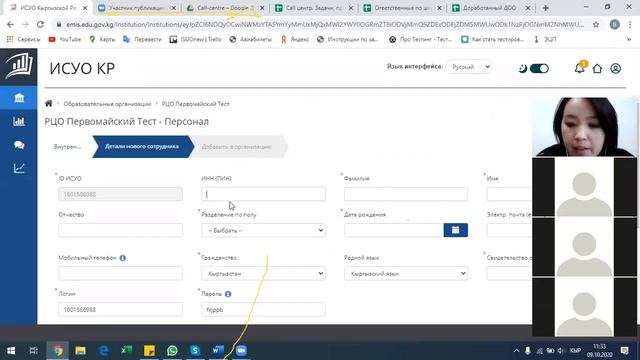Click the Пароль input field
640x360 pixels.
point(263,309)
